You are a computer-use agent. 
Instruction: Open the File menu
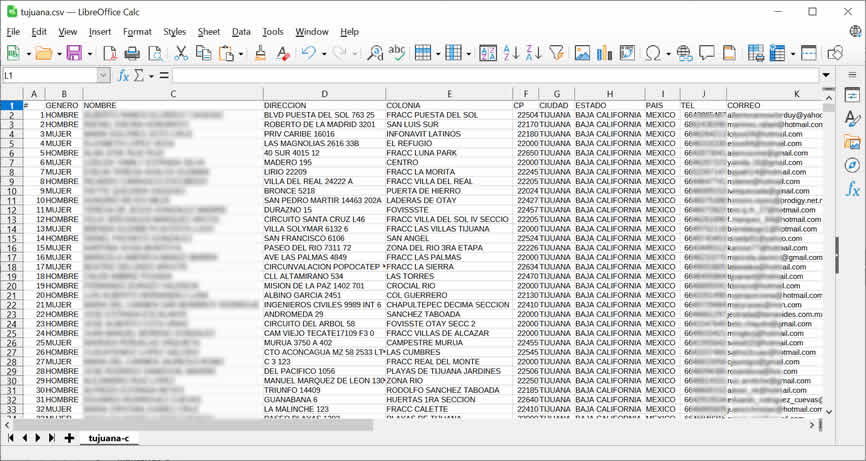[13, 32]
